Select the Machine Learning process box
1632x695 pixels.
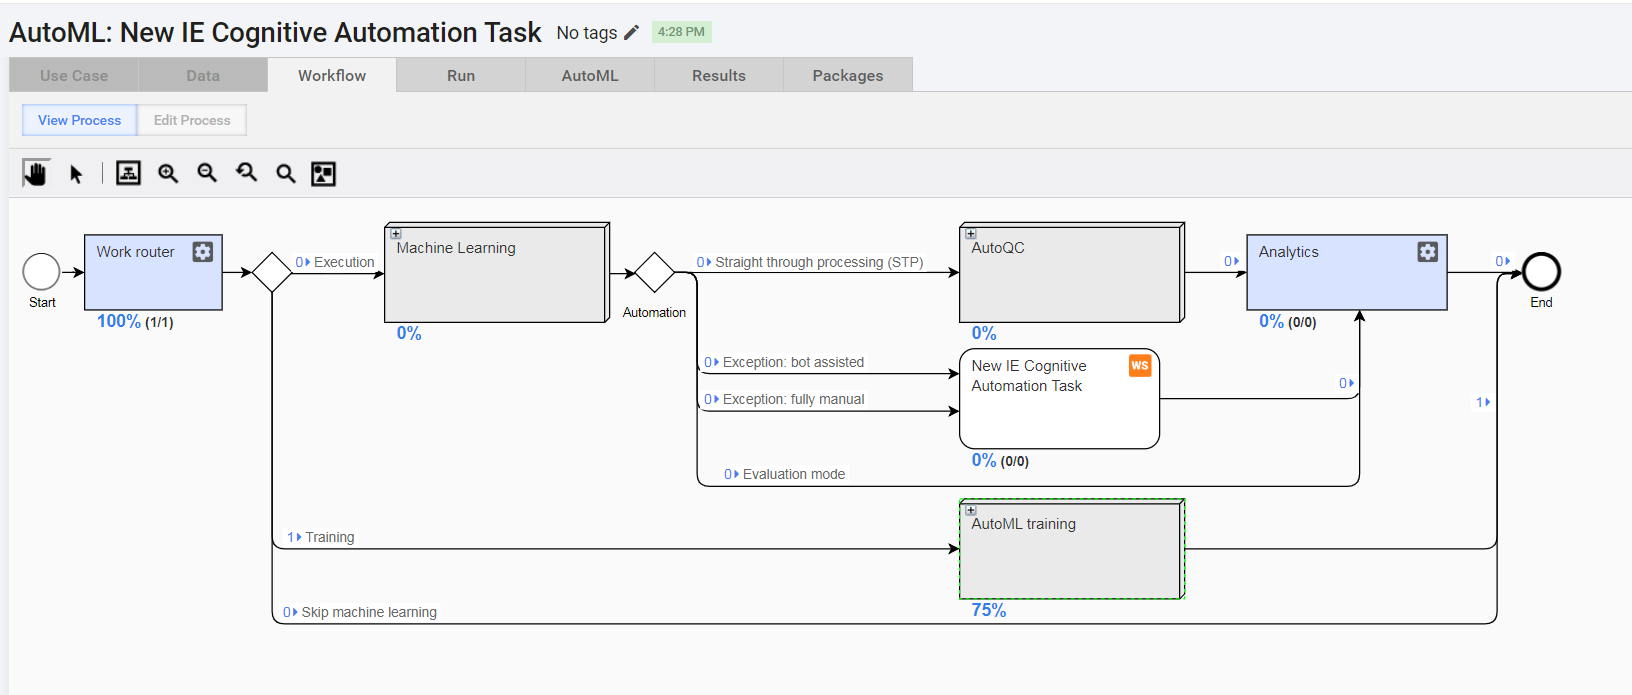tap(497, 272)
